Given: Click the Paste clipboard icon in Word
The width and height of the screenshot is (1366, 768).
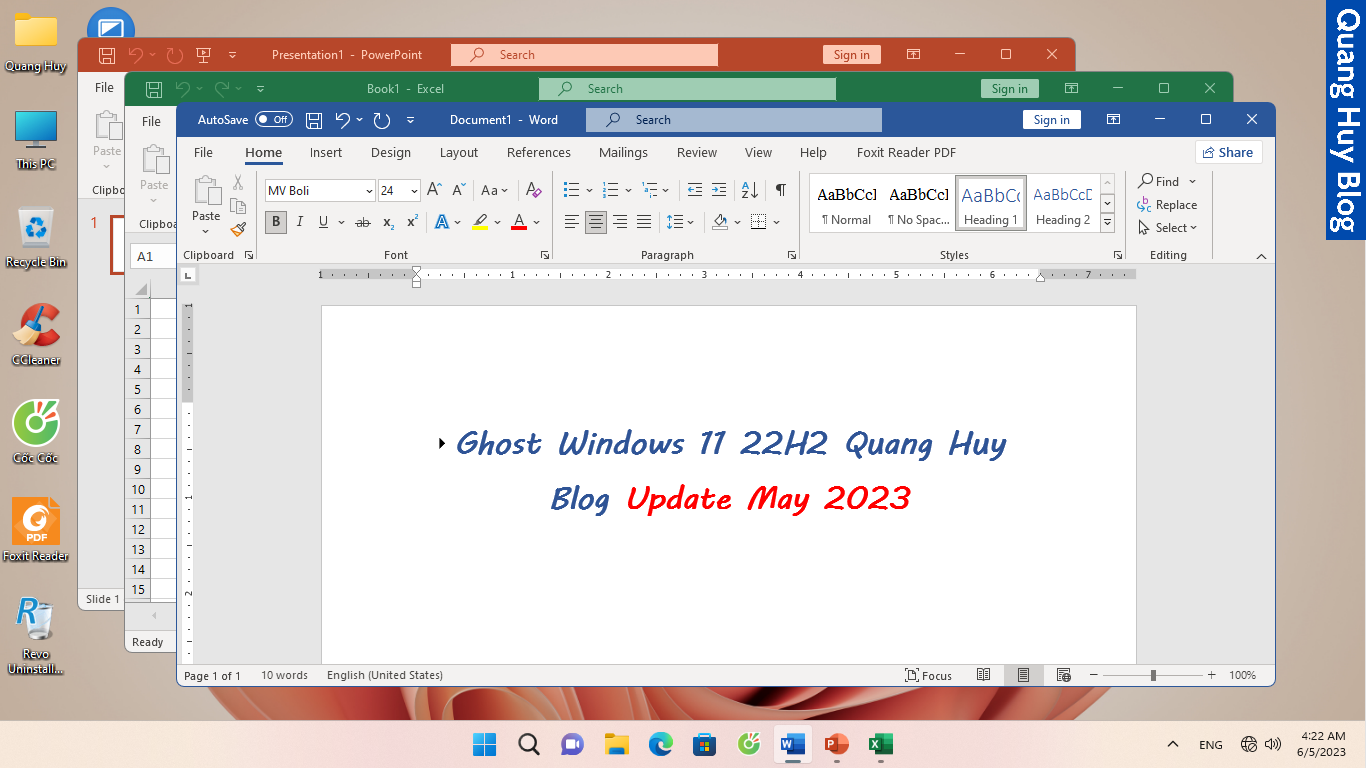Looking at the screenshot, I should tap(207, 191).
